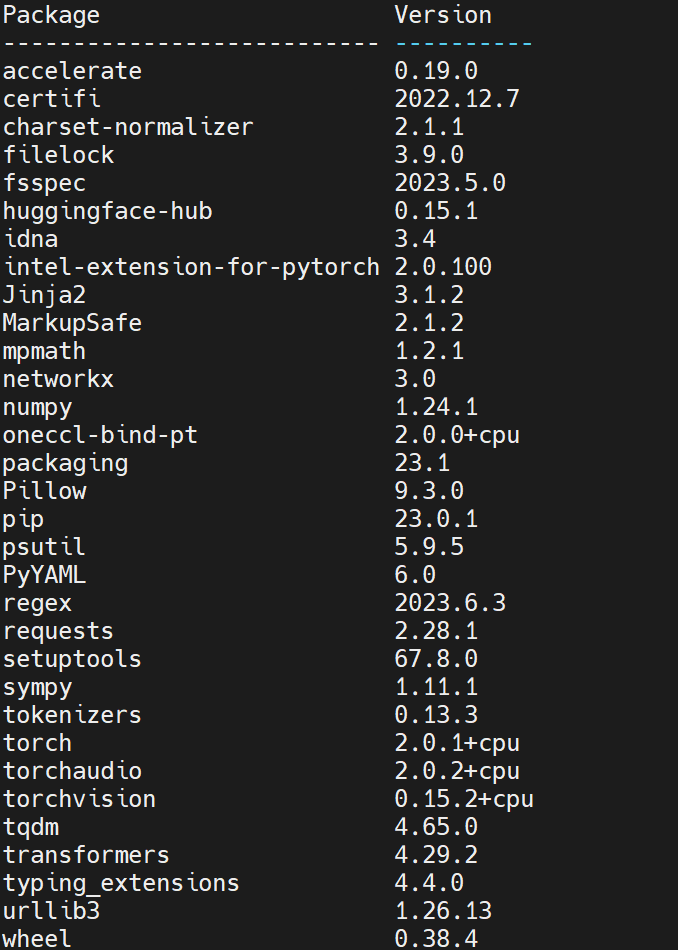678x950 pixels.
Task: Select idna version 3.4
Action: click(x=415, y=239)
